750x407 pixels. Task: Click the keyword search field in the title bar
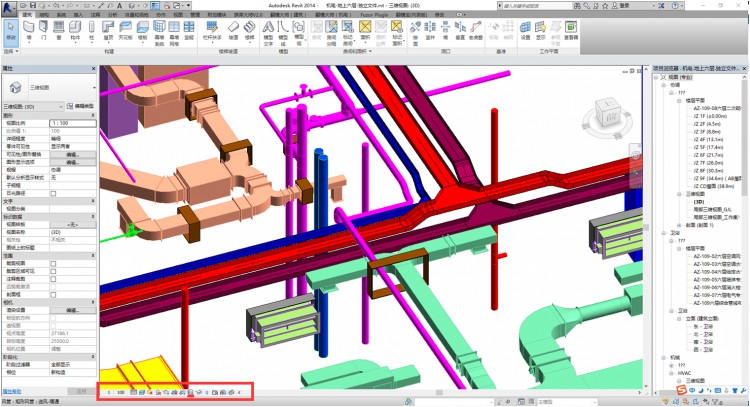click(x=536, y=6)
